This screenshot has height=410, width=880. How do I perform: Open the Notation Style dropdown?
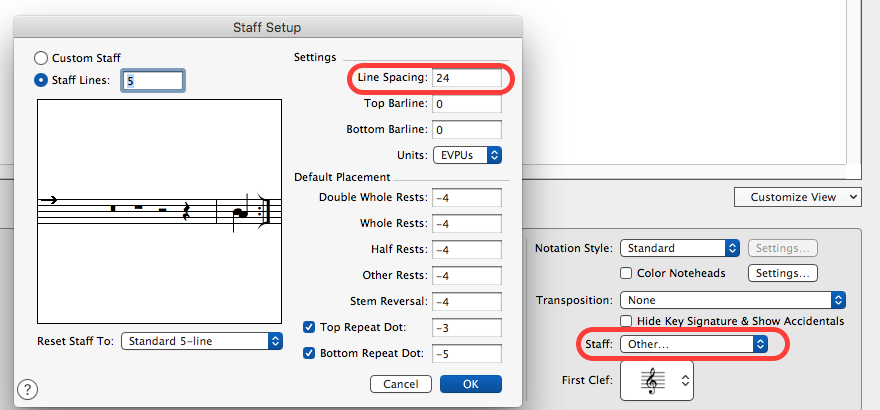(x=680, y=248)
